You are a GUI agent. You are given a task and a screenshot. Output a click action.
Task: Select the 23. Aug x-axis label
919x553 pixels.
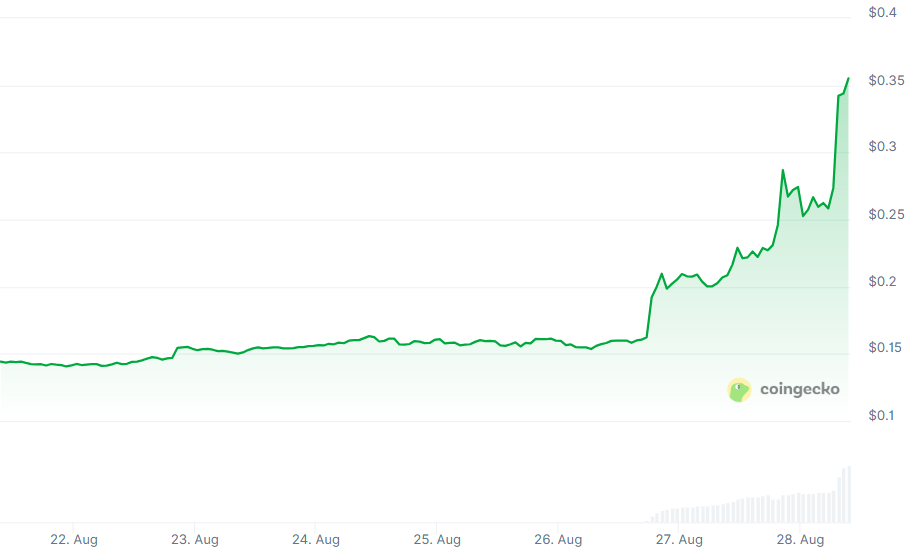pos(194,539)
